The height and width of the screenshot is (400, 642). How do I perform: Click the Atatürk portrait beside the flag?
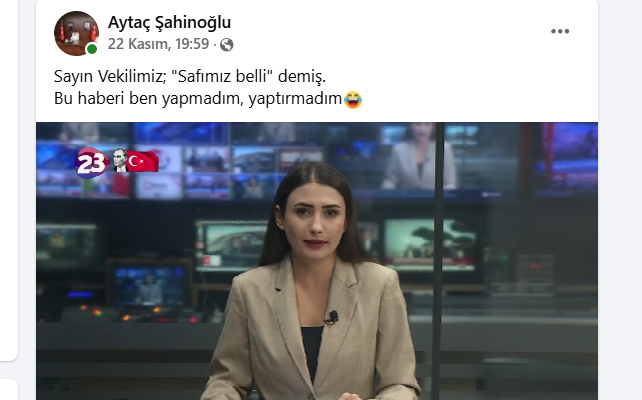(x=120, y=160)
